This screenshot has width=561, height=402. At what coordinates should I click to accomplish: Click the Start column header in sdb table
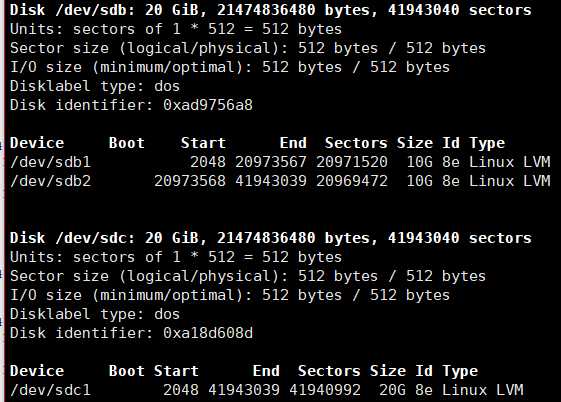203,143
